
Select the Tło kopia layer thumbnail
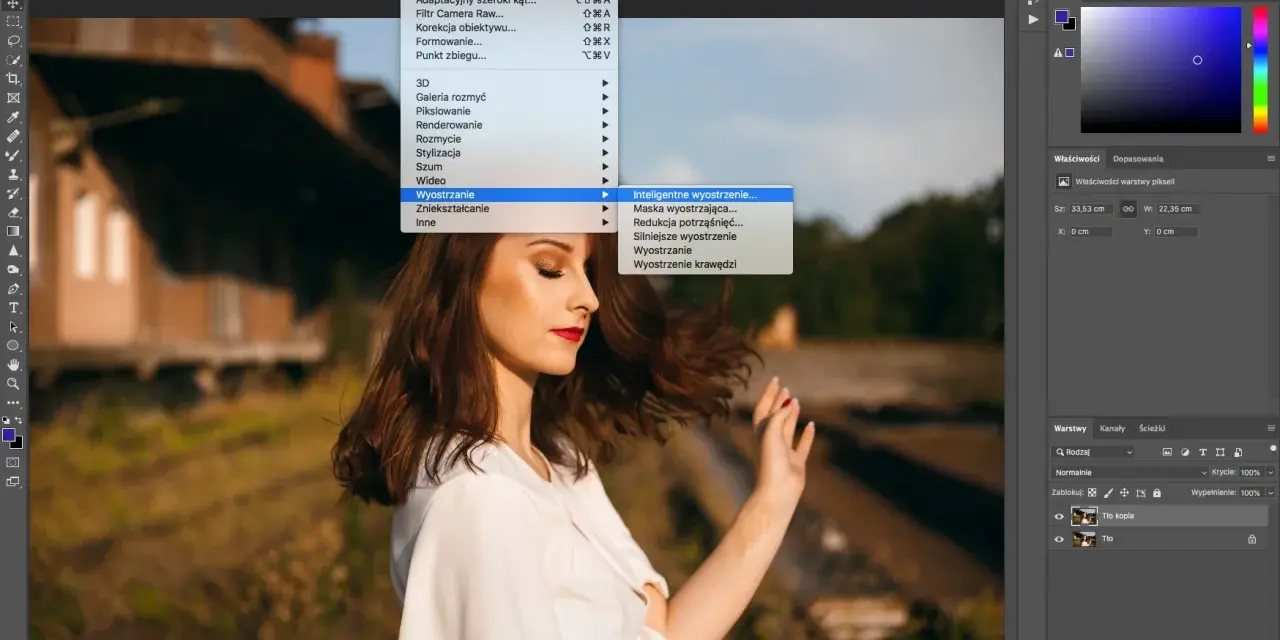point(1084,516)
